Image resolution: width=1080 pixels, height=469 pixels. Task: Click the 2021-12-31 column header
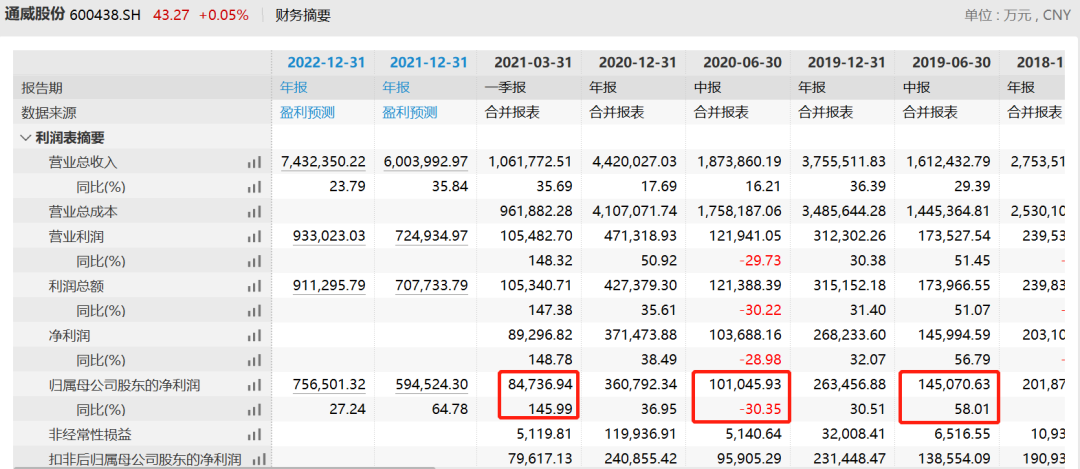coord(428,63)
